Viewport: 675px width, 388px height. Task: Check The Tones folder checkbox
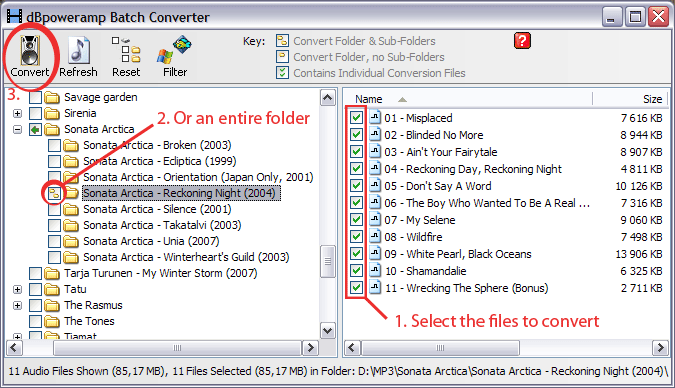[35, 321]
